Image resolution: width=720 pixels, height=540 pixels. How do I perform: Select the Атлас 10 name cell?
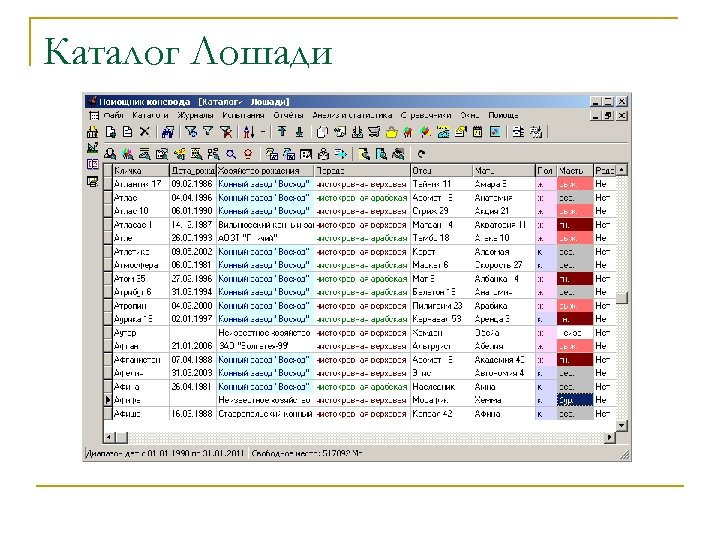(x=141, y=211)
